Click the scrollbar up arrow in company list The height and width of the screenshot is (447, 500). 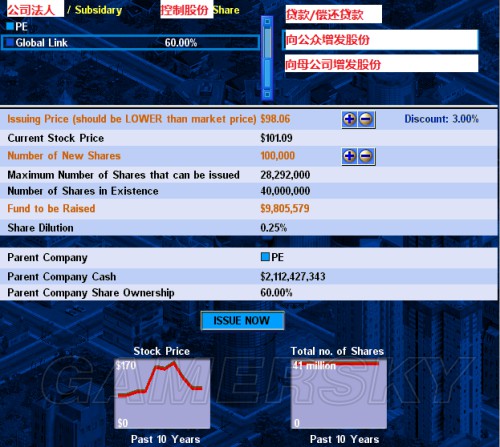(x=267, y=22)
